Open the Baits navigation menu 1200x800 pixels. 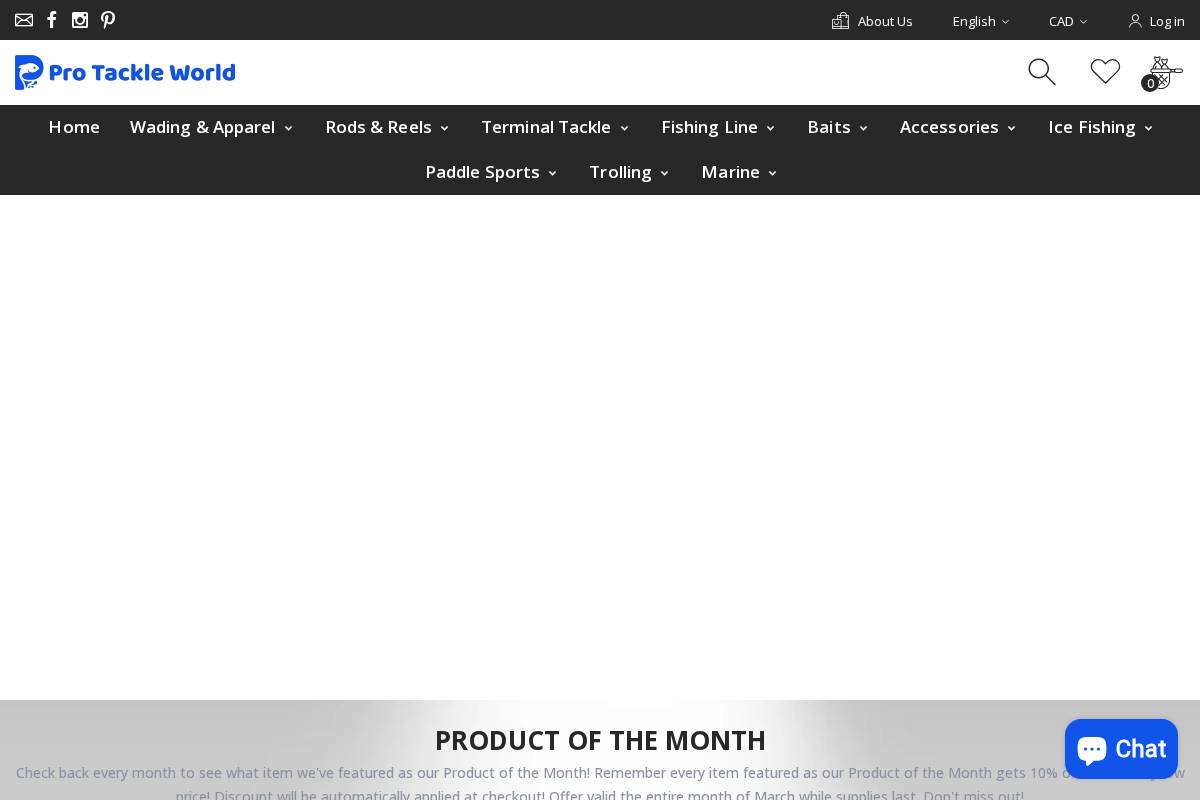(829, 127)
